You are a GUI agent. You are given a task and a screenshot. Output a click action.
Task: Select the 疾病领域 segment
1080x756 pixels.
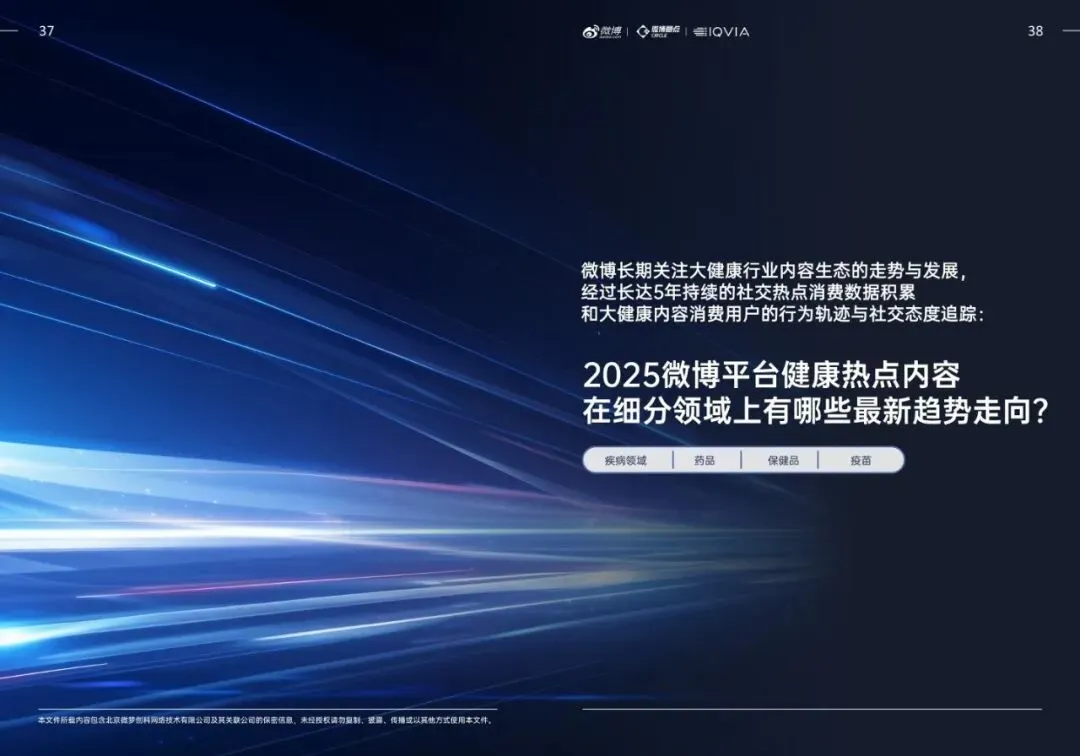tap(625, 461)
